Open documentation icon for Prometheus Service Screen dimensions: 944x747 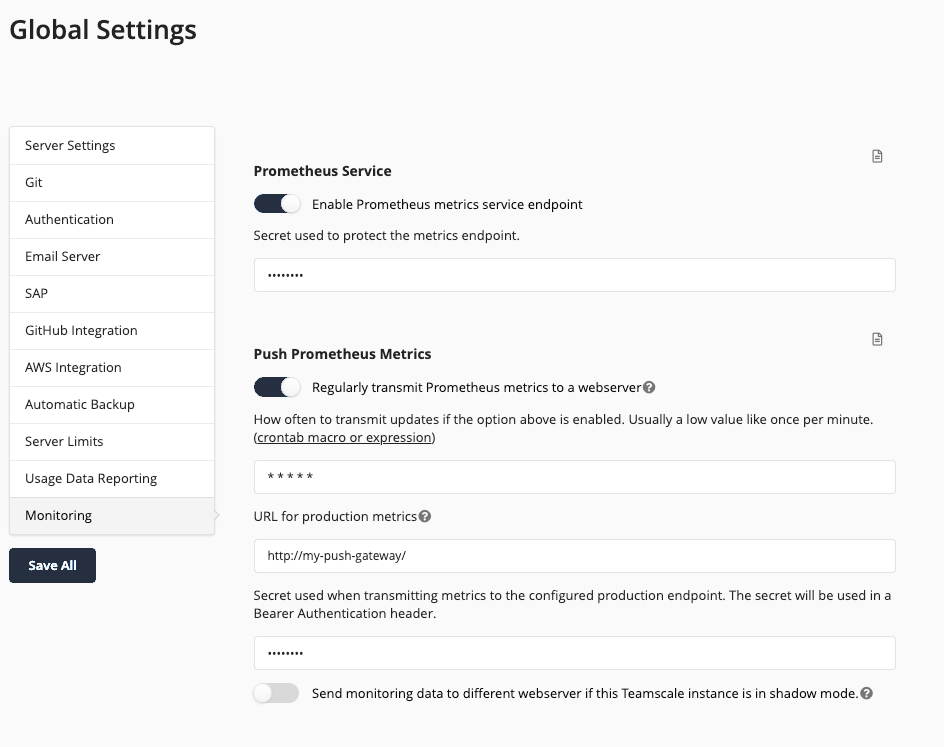click(877, 157)
